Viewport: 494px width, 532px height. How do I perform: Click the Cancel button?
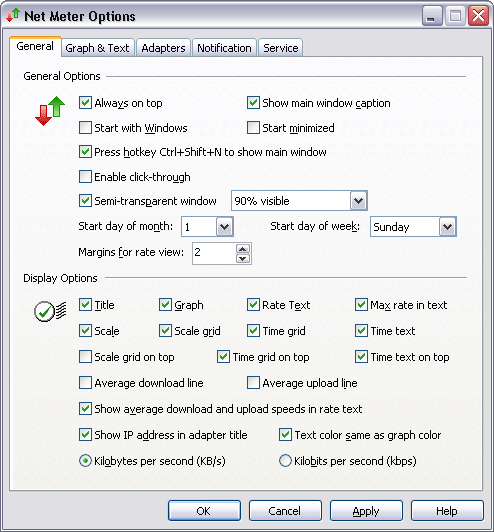click(x=285, y=511)
